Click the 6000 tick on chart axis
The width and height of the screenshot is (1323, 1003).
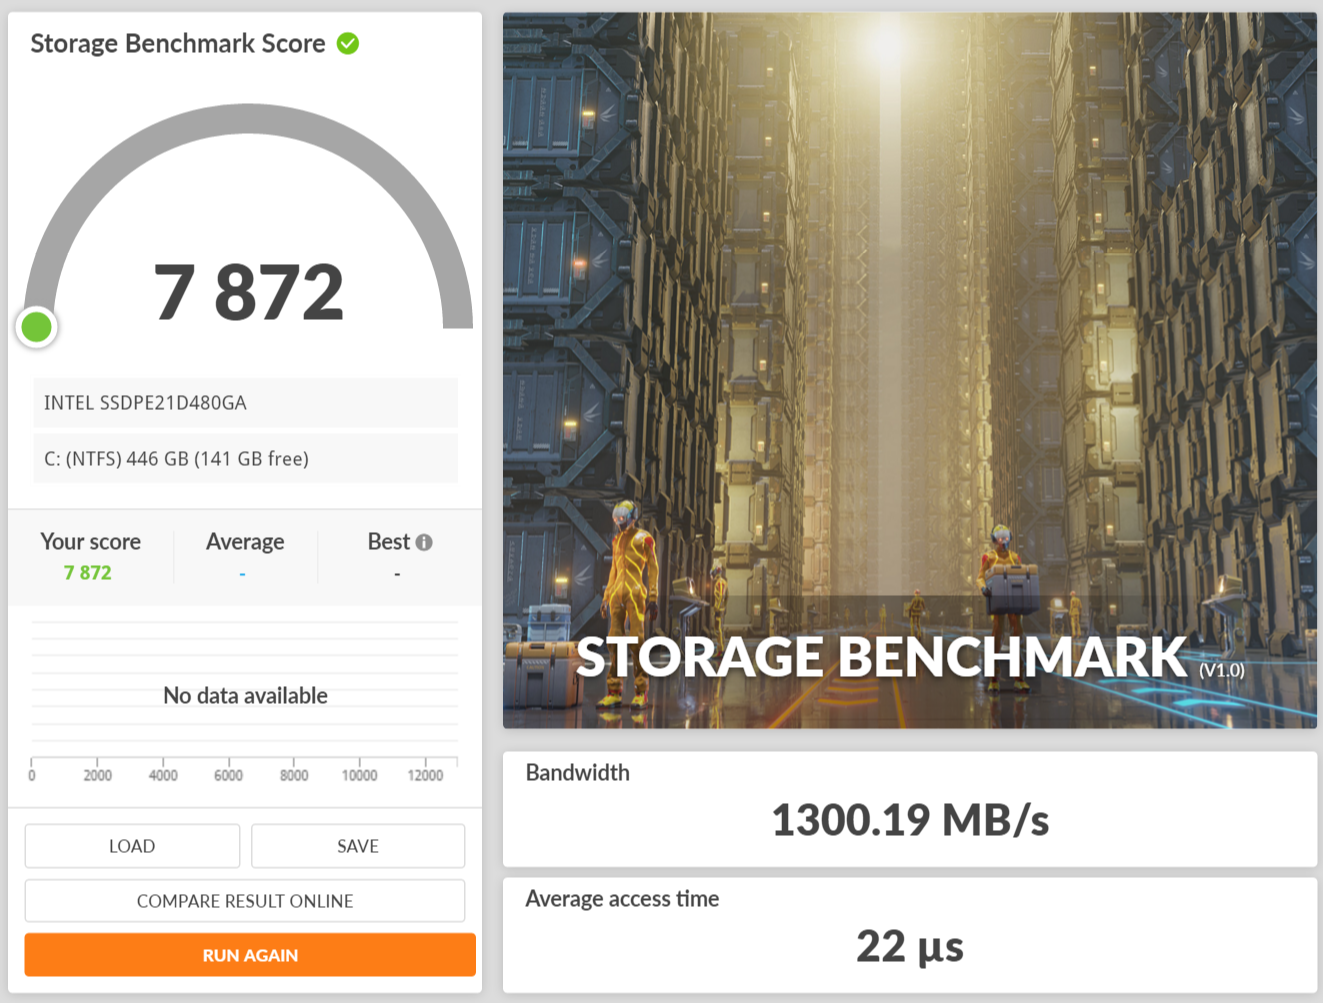coord(228,775)
